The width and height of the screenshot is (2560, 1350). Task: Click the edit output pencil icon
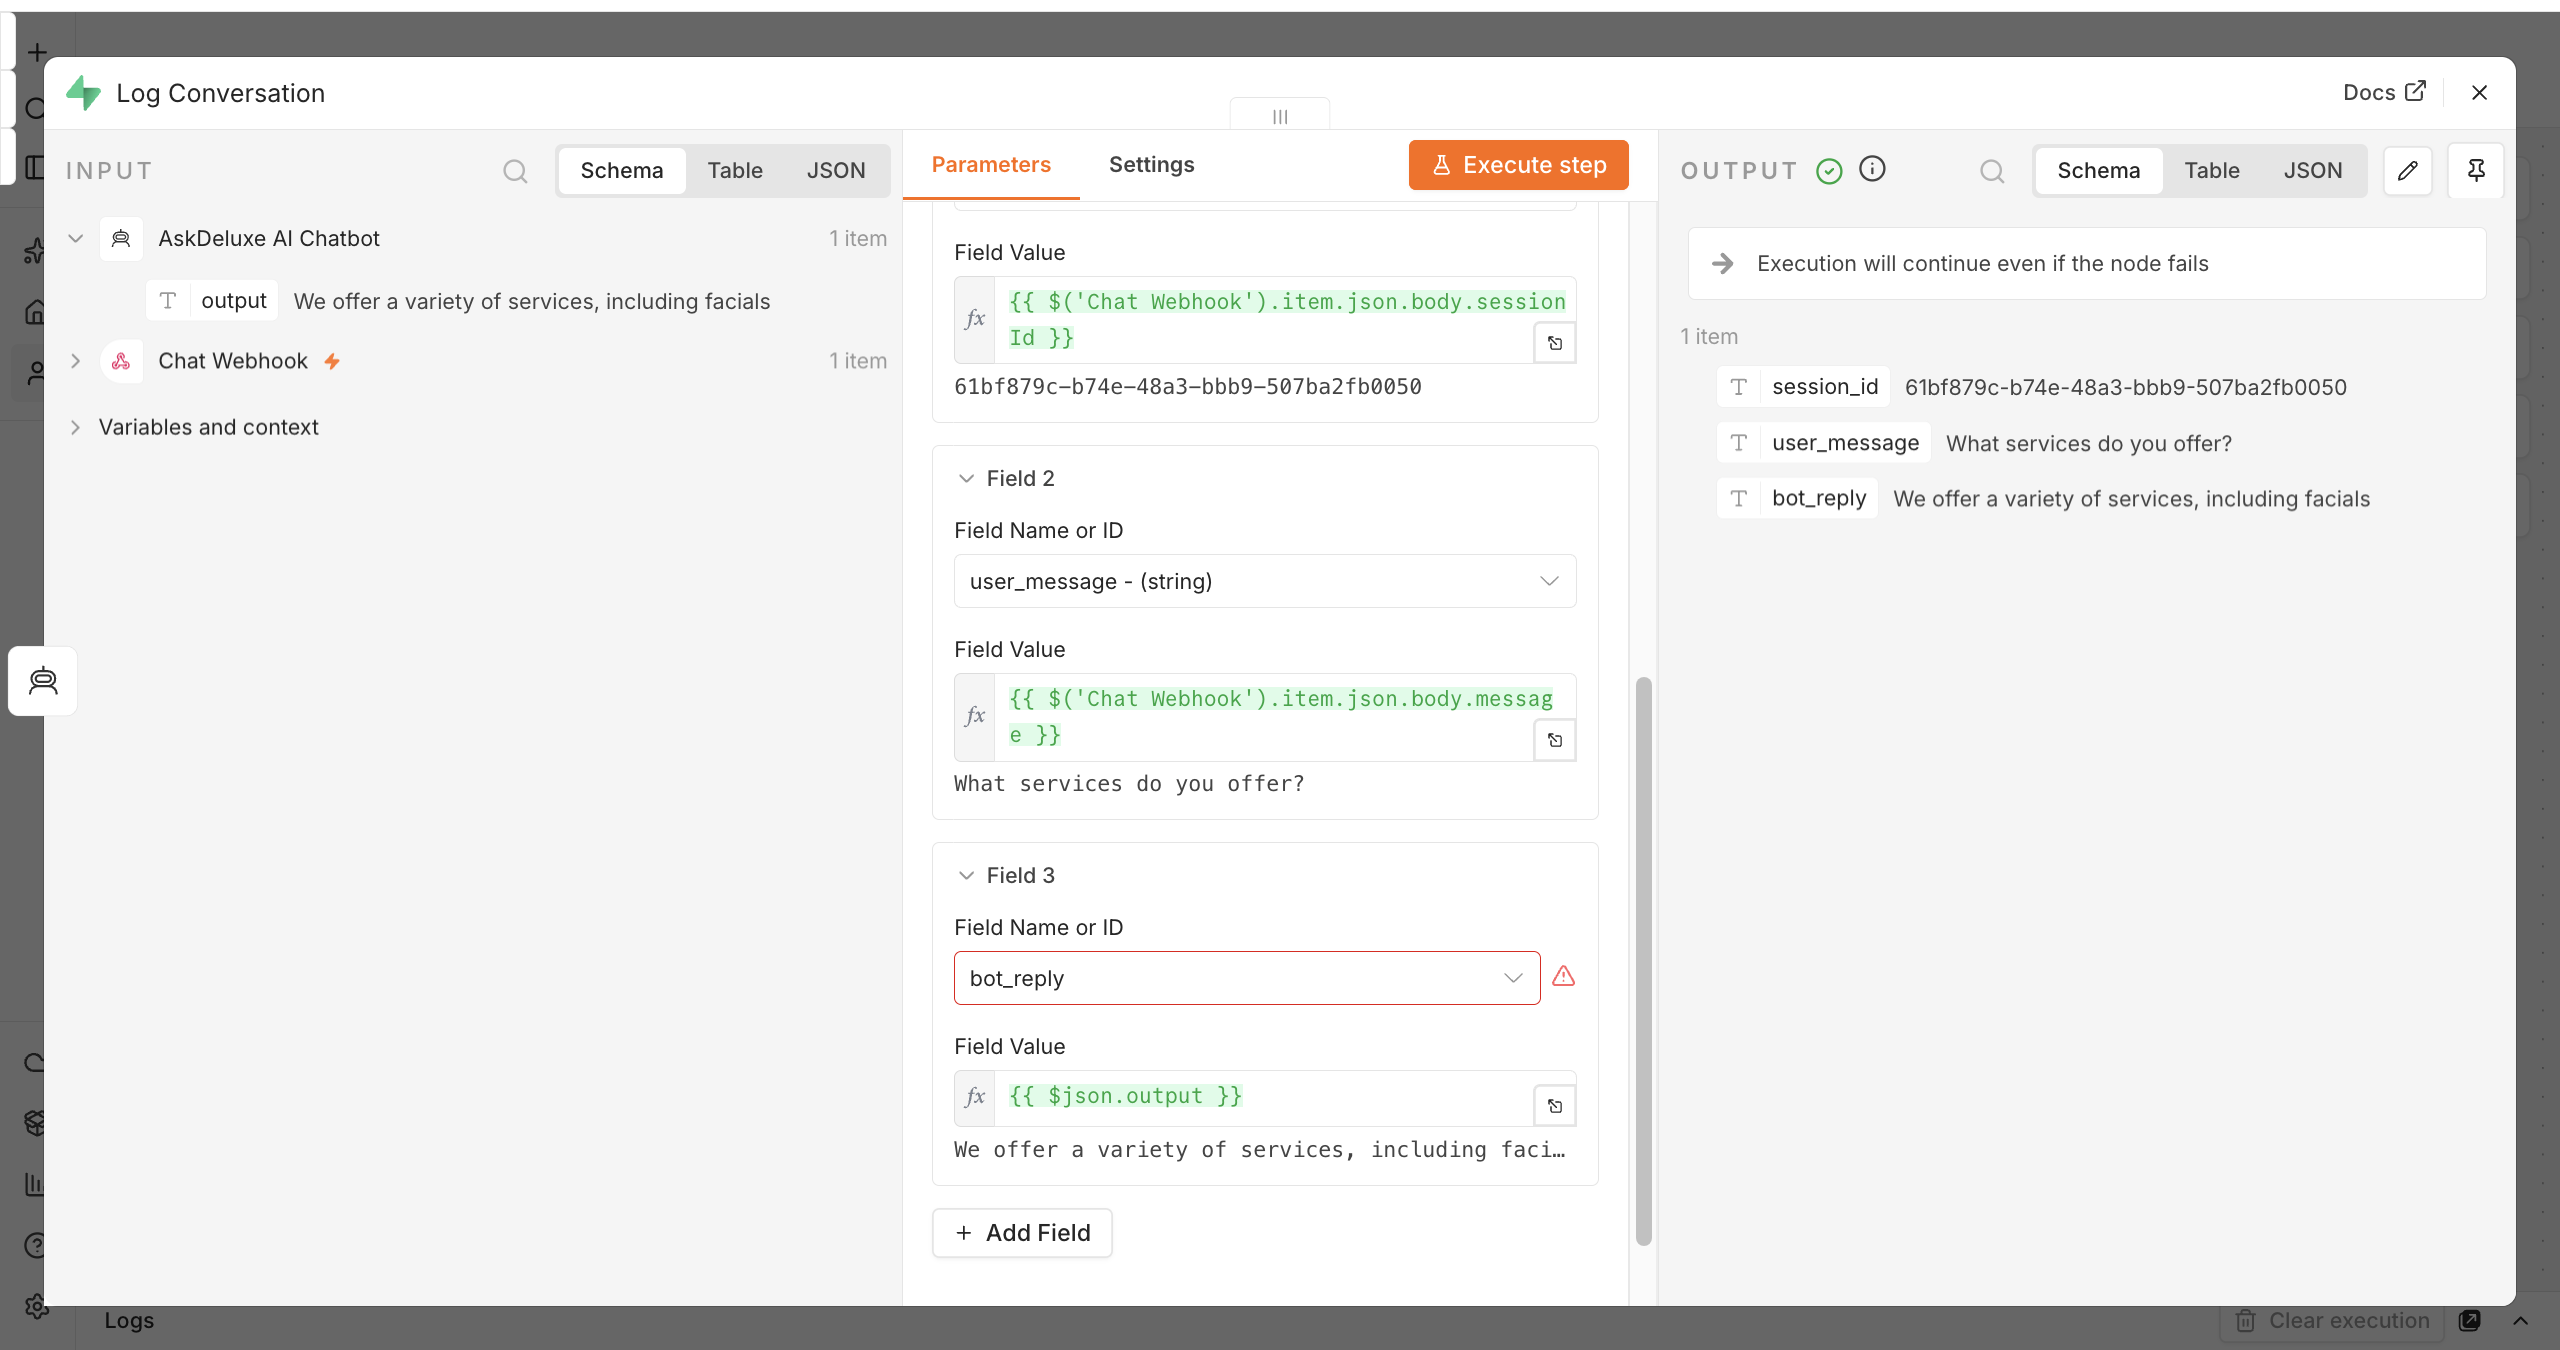click(2408, 170)
